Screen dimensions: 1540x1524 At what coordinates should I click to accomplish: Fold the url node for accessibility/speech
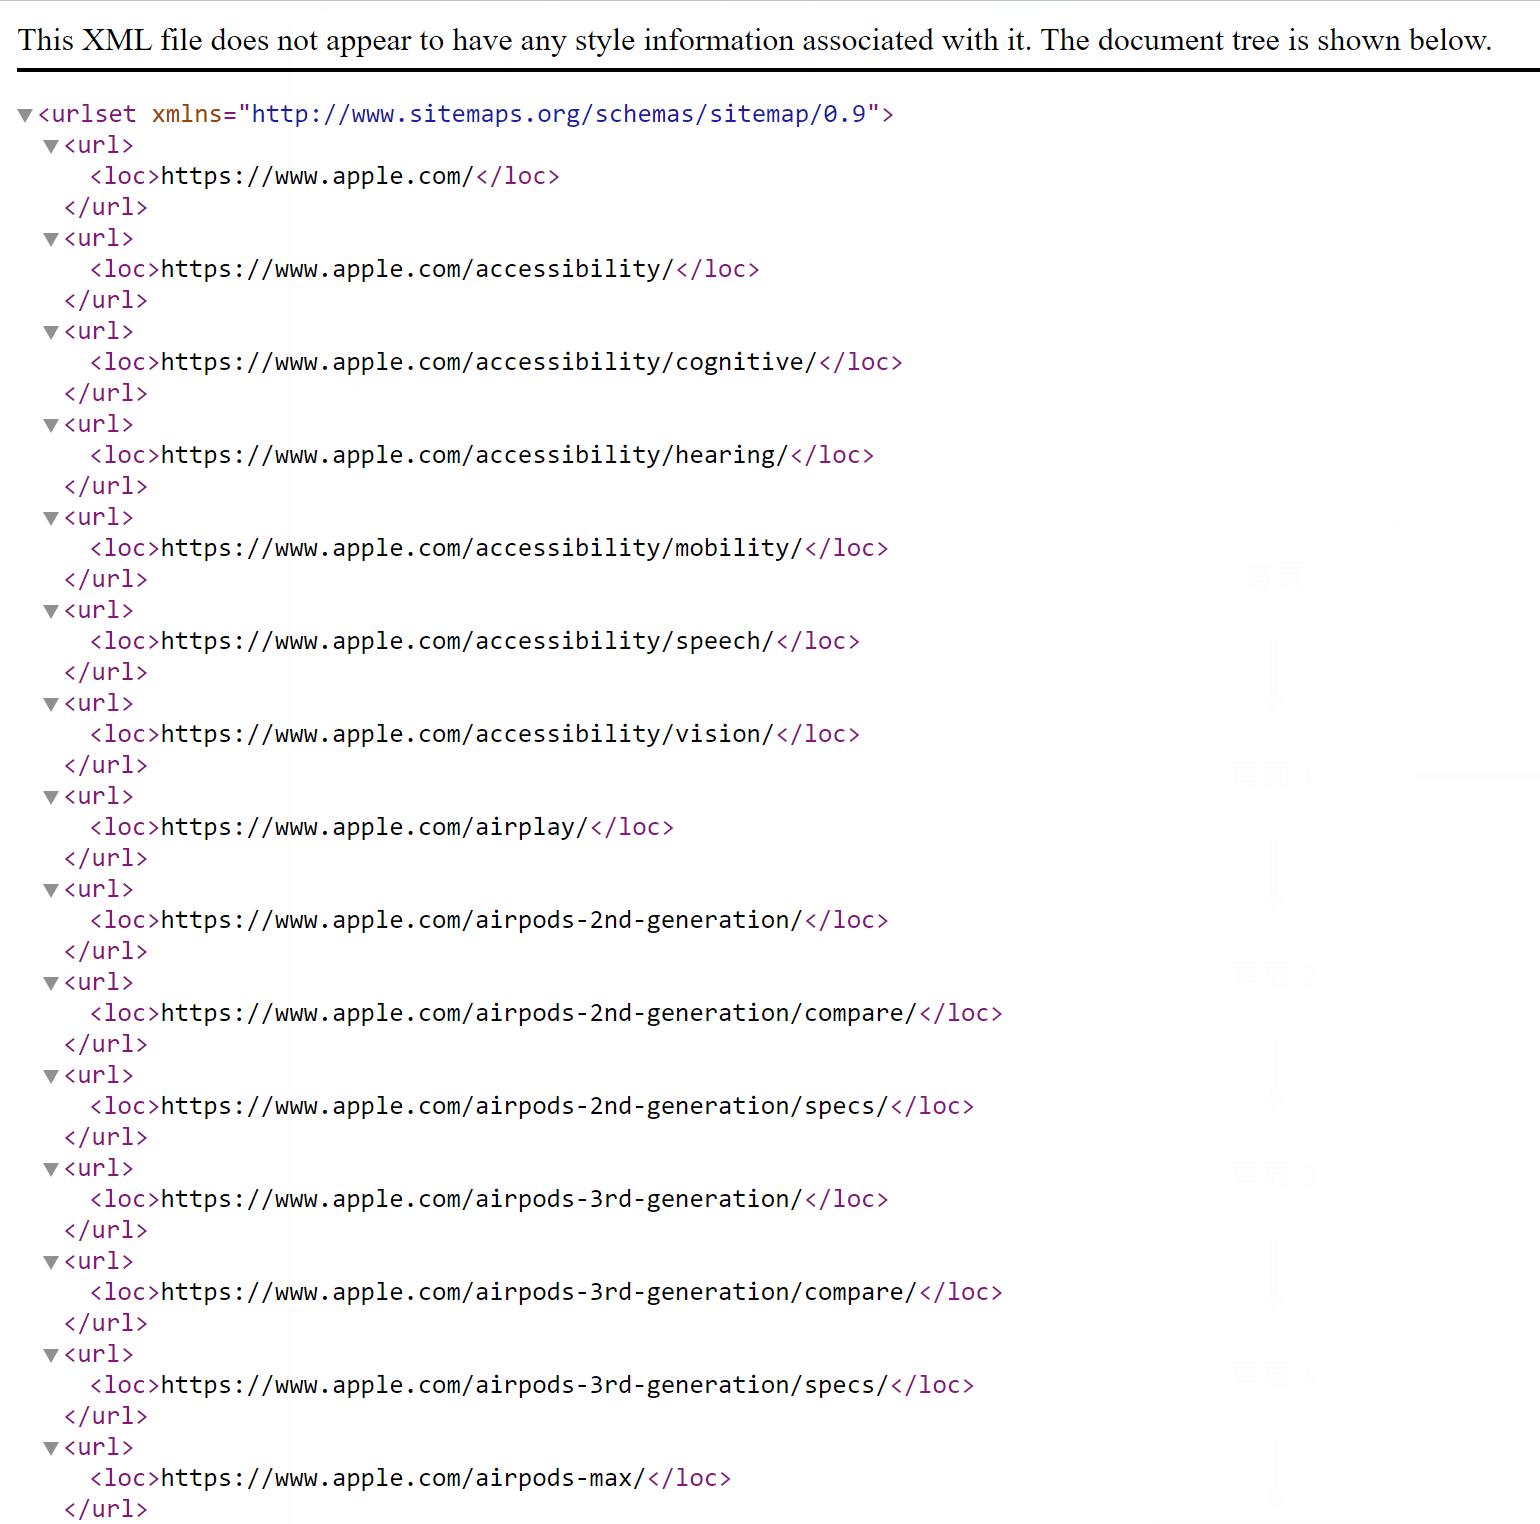click(51, 612)
